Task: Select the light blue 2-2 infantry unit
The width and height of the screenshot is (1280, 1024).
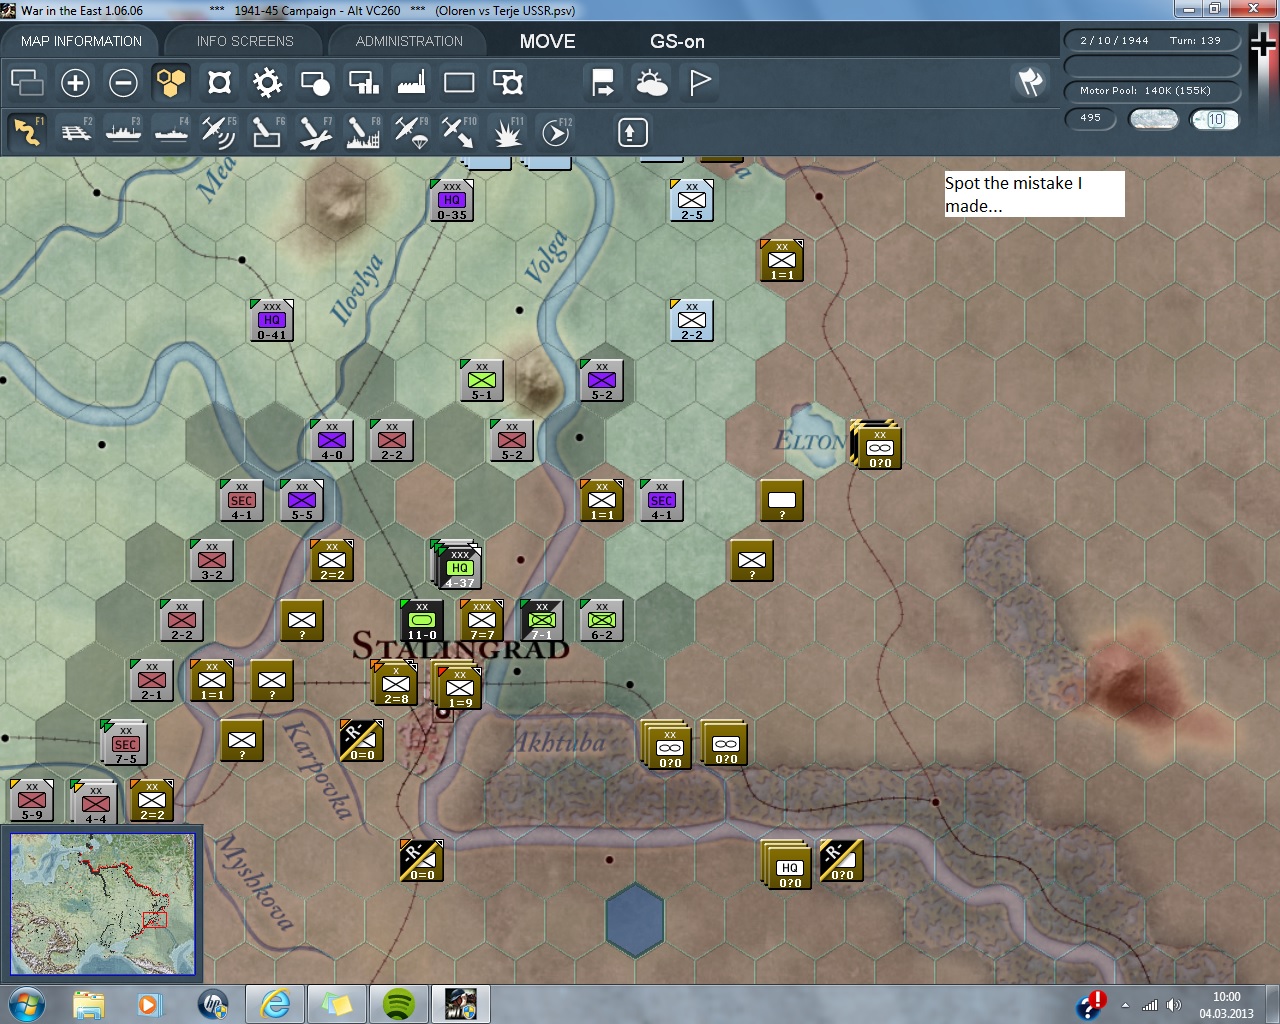Action: 692,320
